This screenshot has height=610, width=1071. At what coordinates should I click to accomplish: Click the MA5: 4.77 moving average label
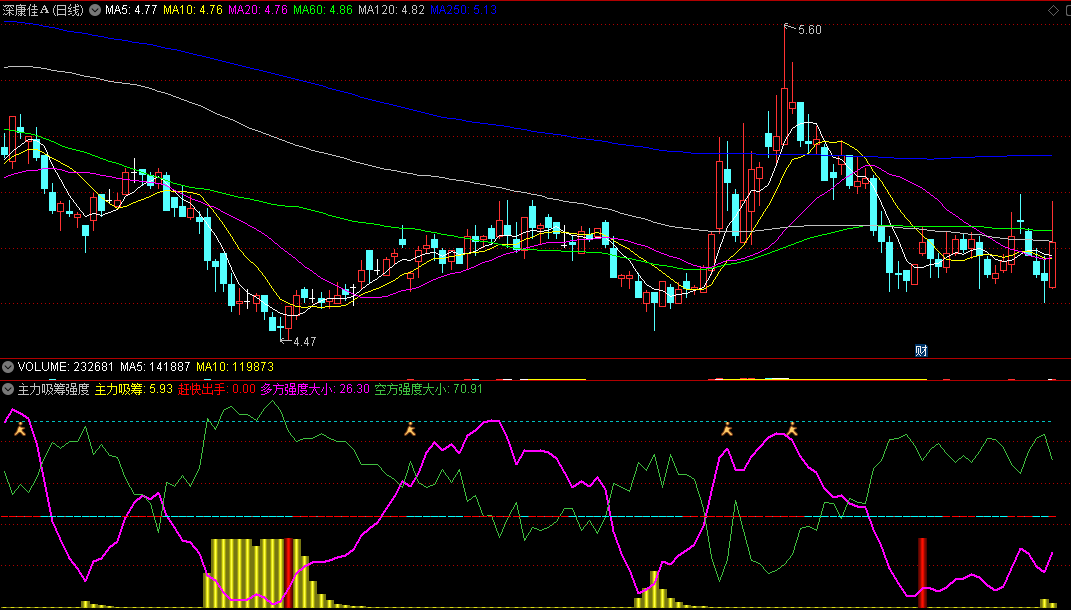(x=131, y=10)
